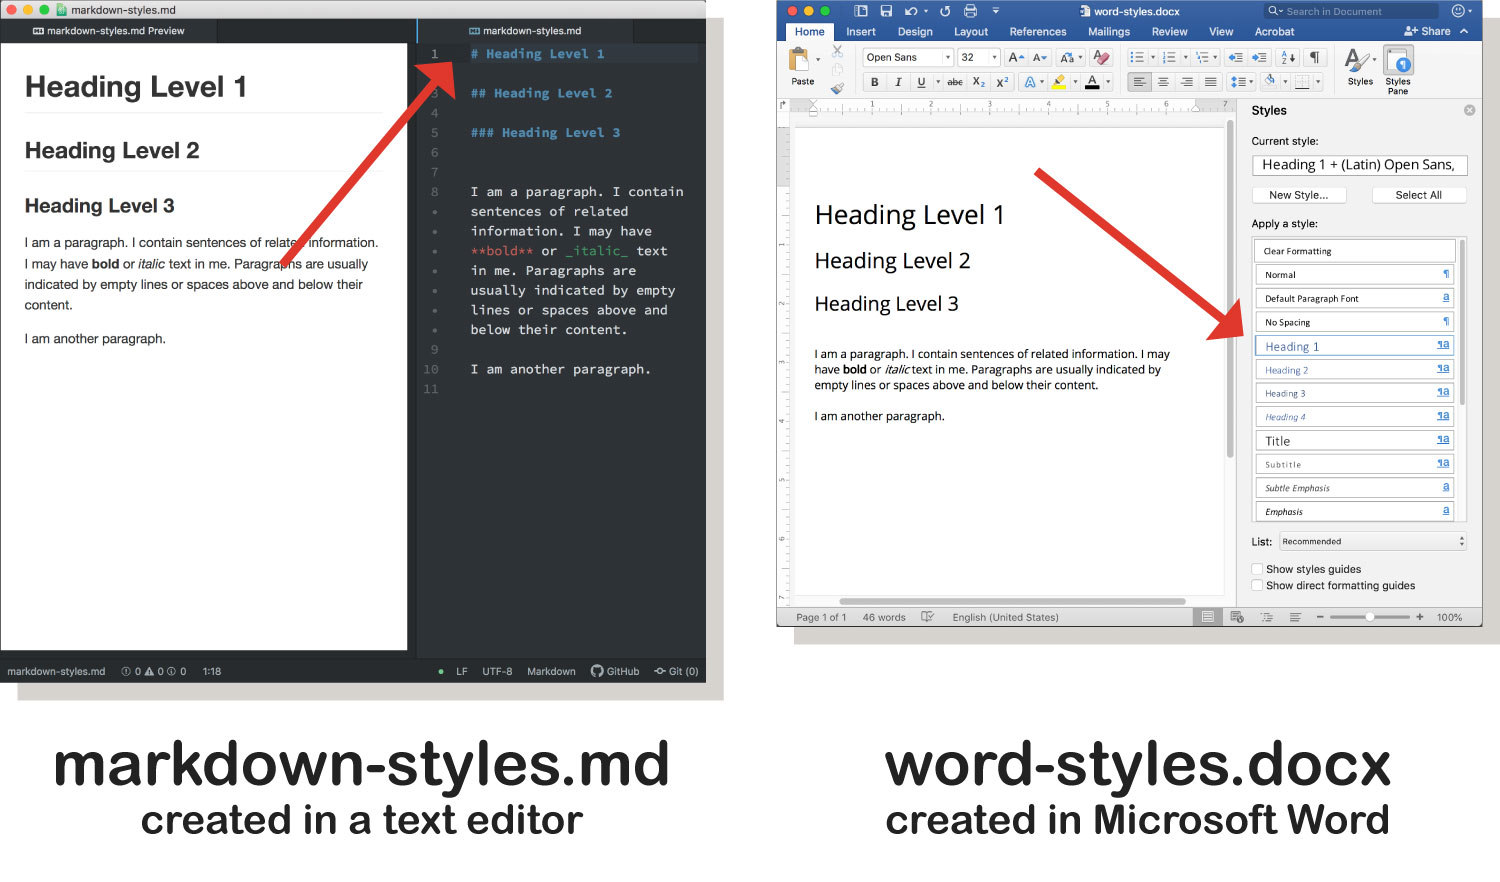Click the Justify text icon

click(1211, 82)
